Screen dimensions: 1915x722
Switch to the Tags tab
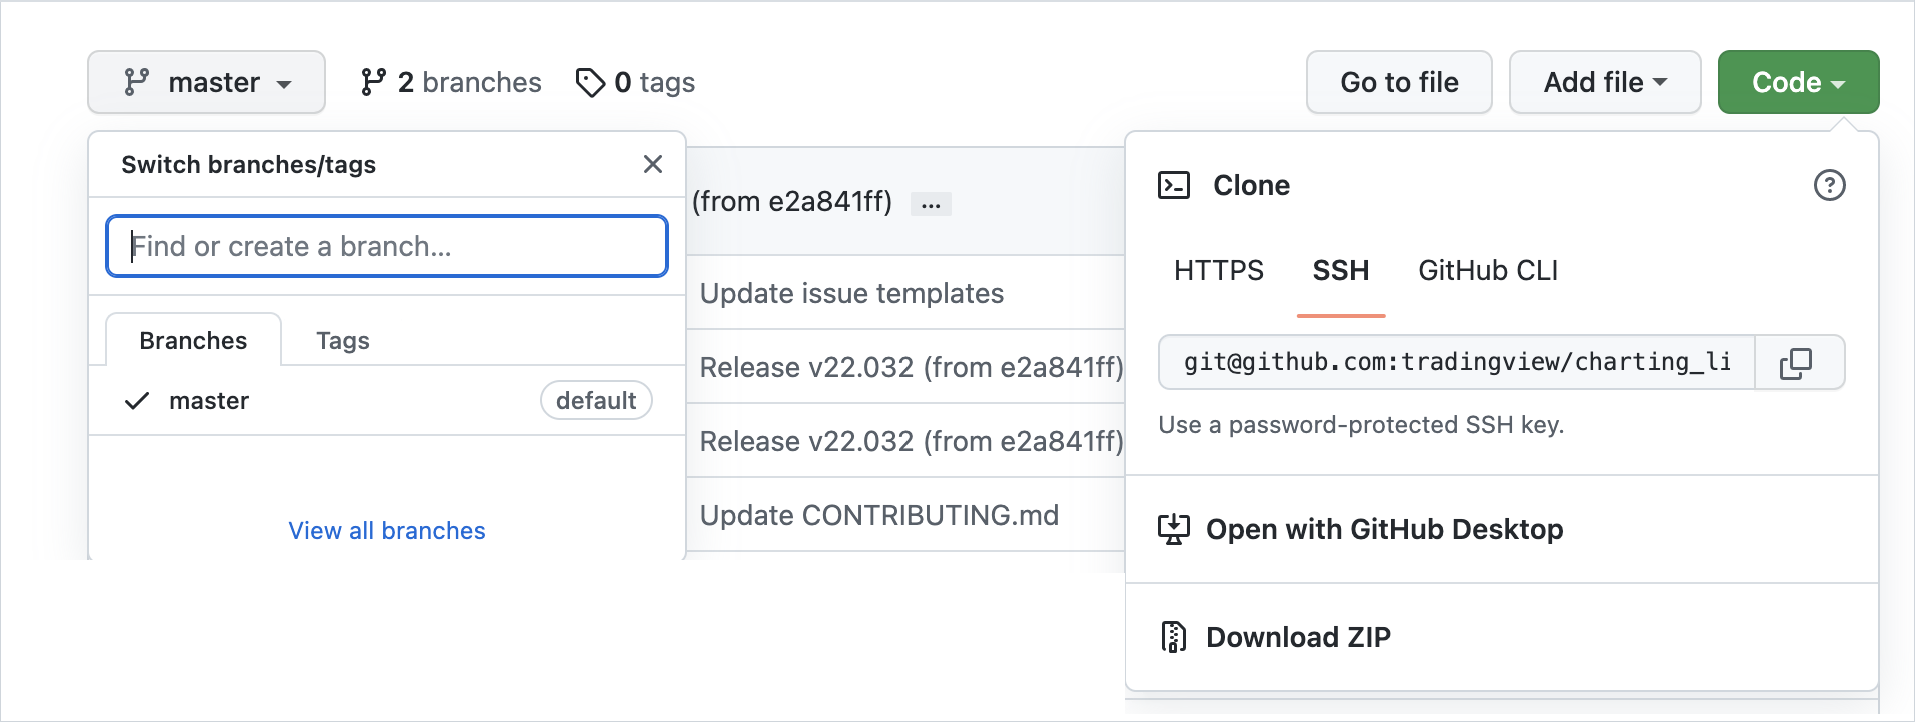[342, 341]
